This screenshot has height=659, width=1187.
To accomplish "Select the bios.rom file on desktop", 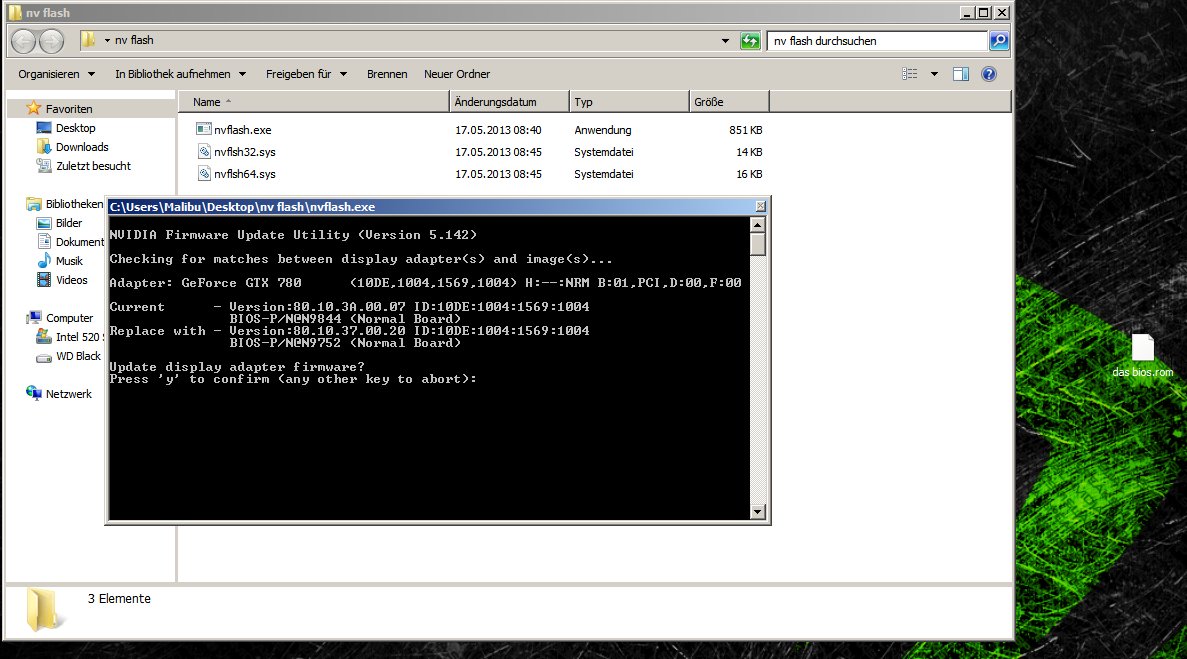I will tap(1142, 356).
